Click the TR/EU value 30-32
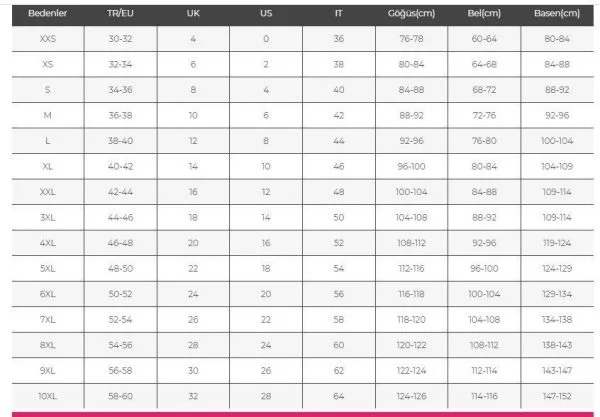 tap(120, 37)
